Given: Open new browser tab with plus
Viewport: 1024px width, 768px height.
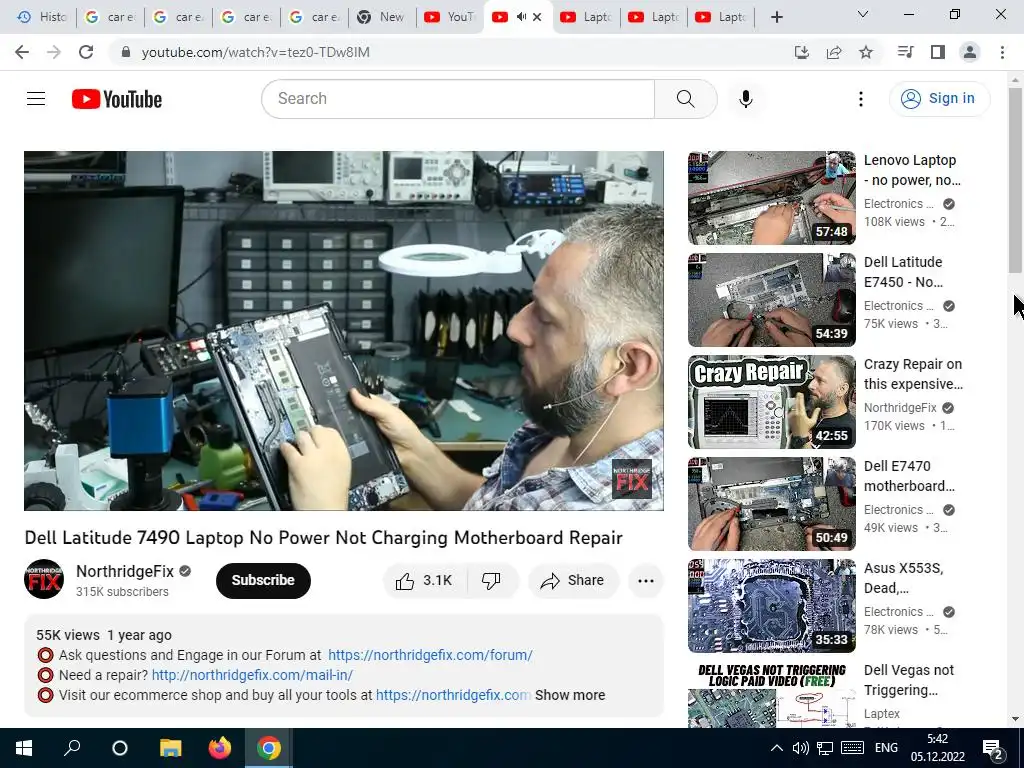Looking at the screenshot, I should click(x=776, y=17).
